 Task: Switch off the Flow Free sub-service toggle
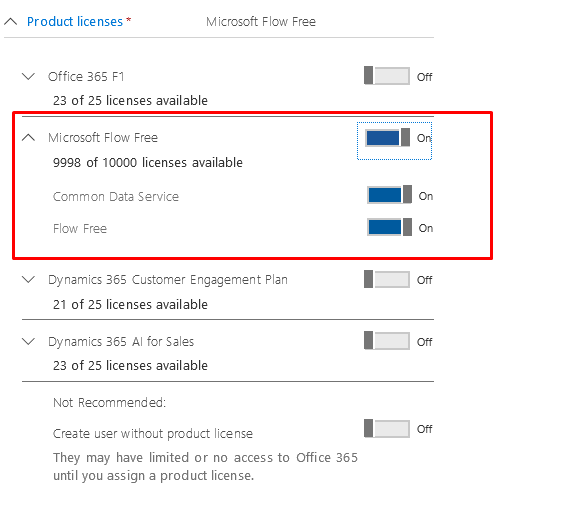(389, 227)
